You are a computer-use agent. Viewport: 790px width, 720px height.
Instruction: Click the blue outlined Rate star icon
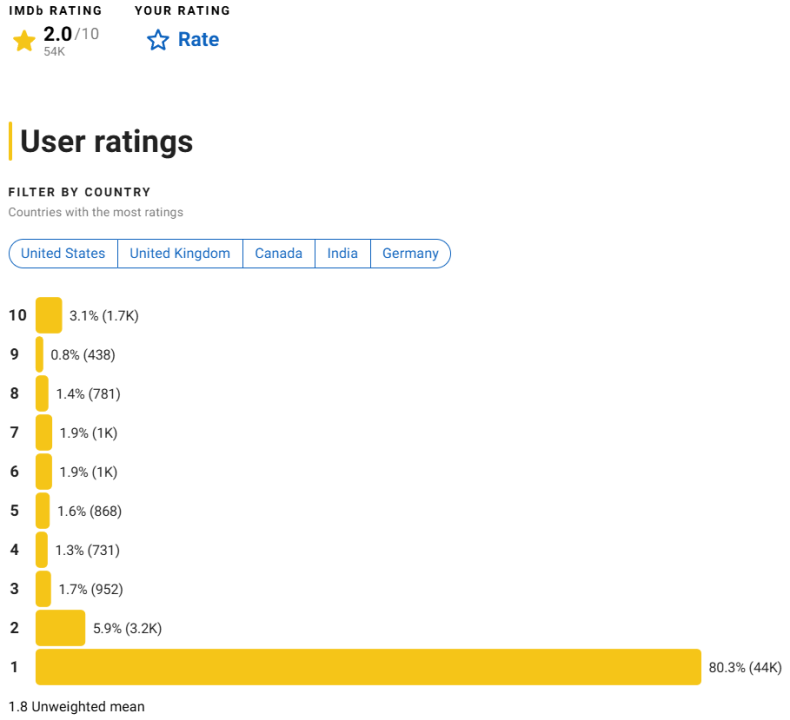pos(158,40)
